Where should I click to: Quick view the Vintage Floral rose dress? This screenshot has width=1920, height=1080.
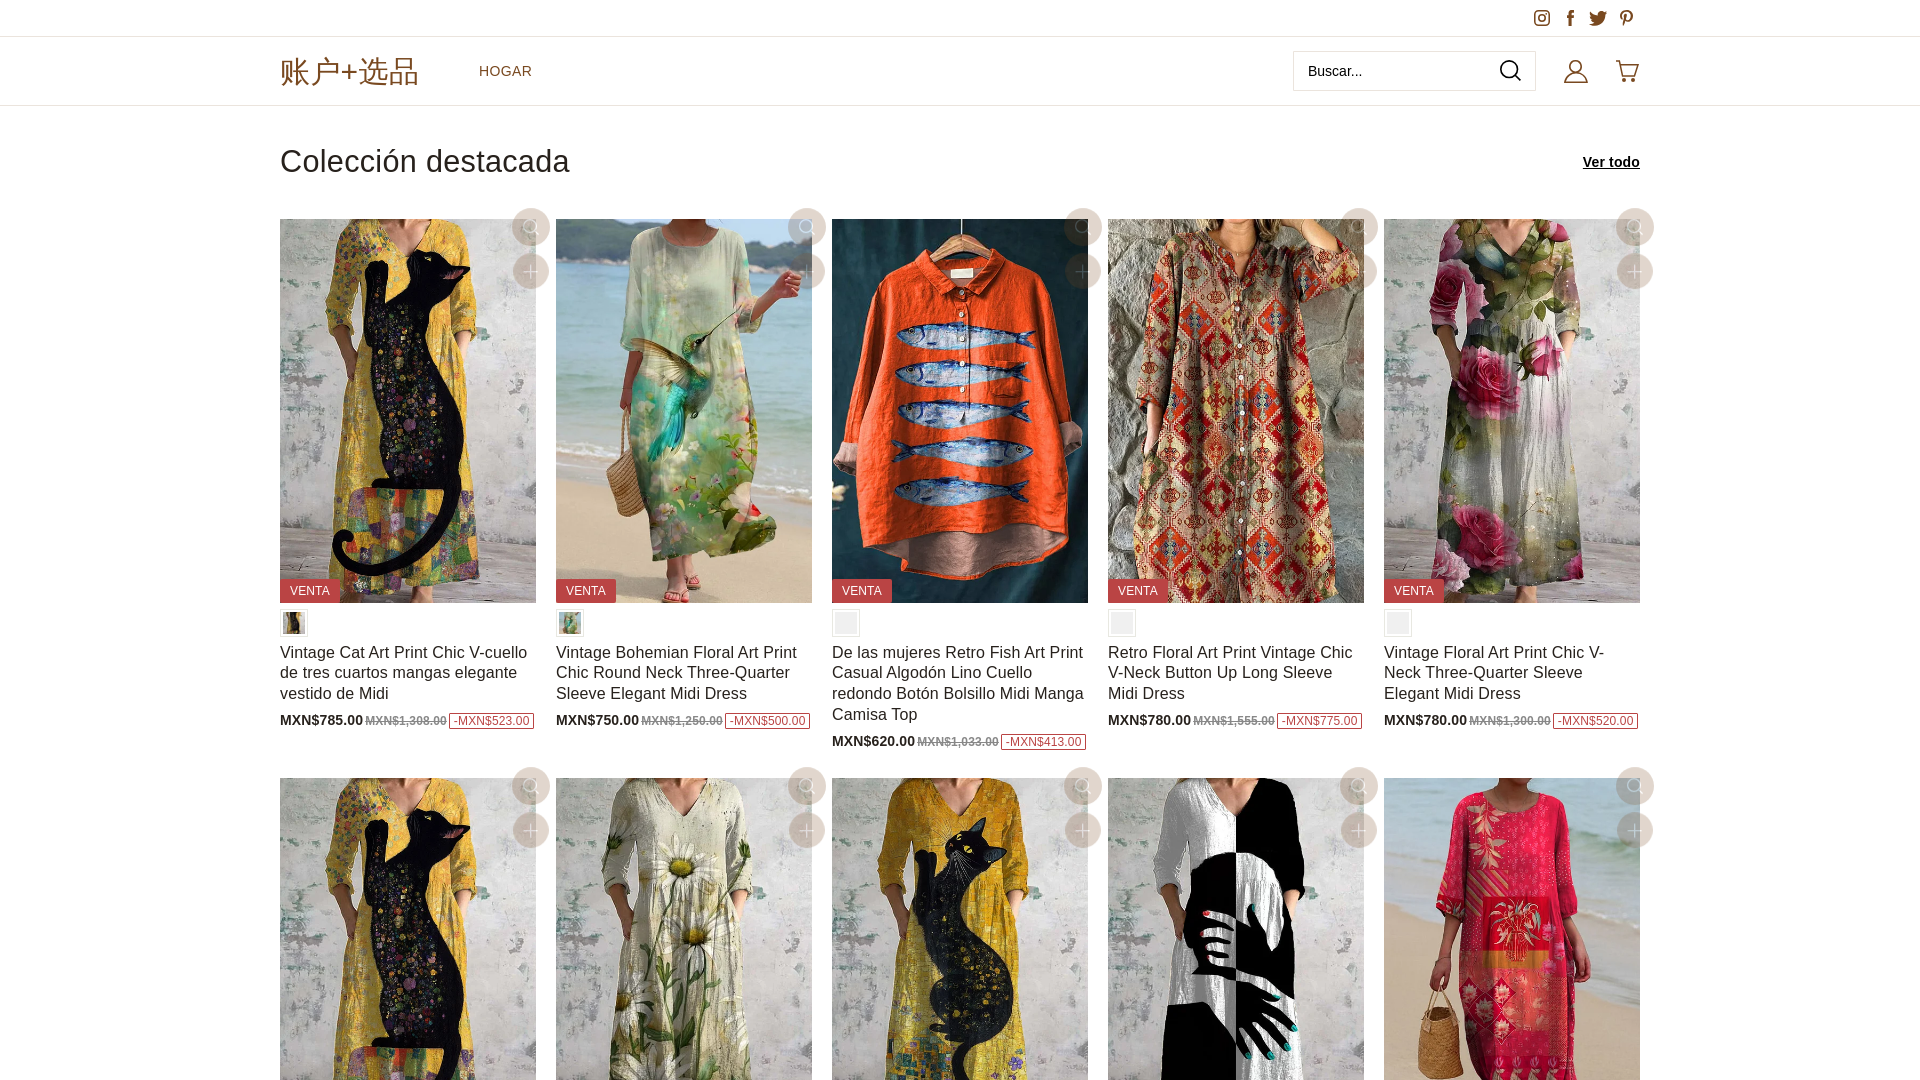(x=1635, y=227)
